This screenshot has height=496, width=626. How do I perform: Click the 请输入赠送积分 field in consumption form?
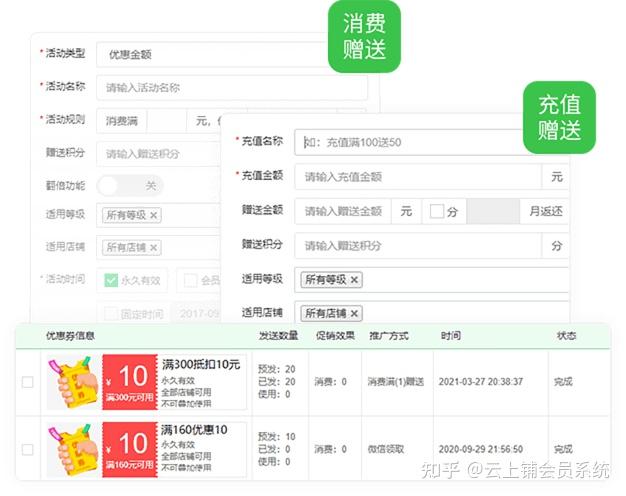[x=158, y=154]
